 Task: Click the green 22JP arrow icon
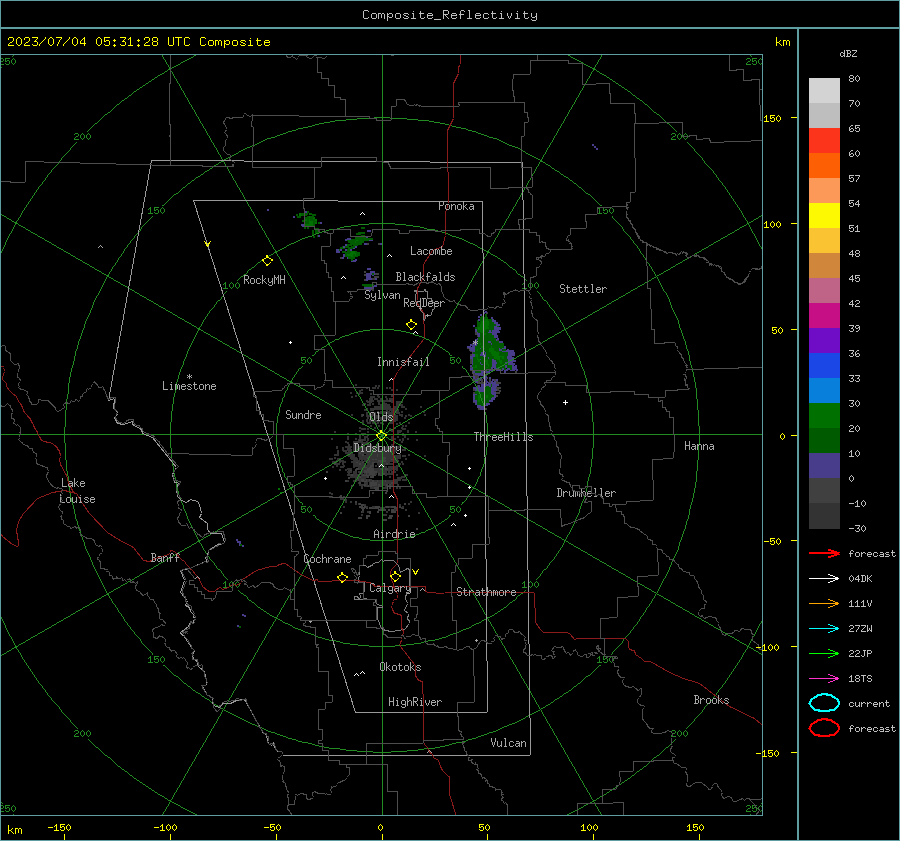(x=824, y=653)
